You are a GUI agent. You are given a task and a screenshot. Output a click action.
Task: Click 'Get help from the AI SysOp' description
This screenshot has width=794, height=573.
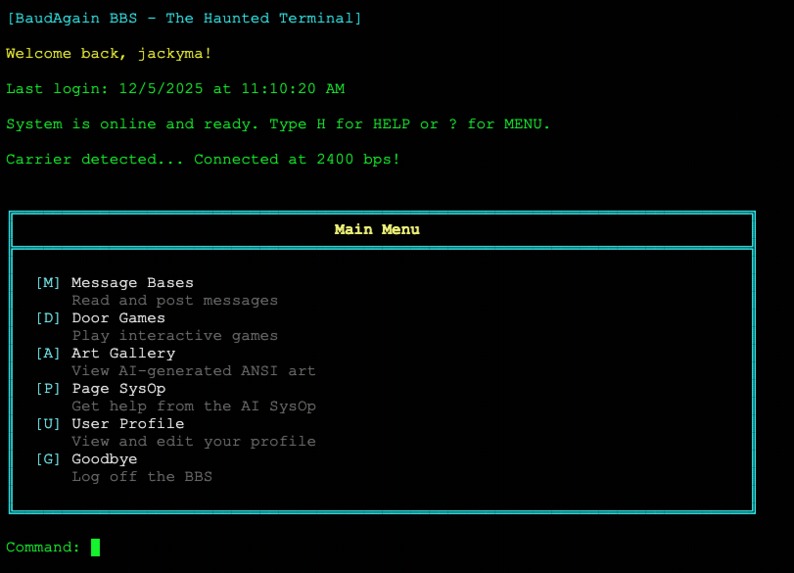[193, 406]
